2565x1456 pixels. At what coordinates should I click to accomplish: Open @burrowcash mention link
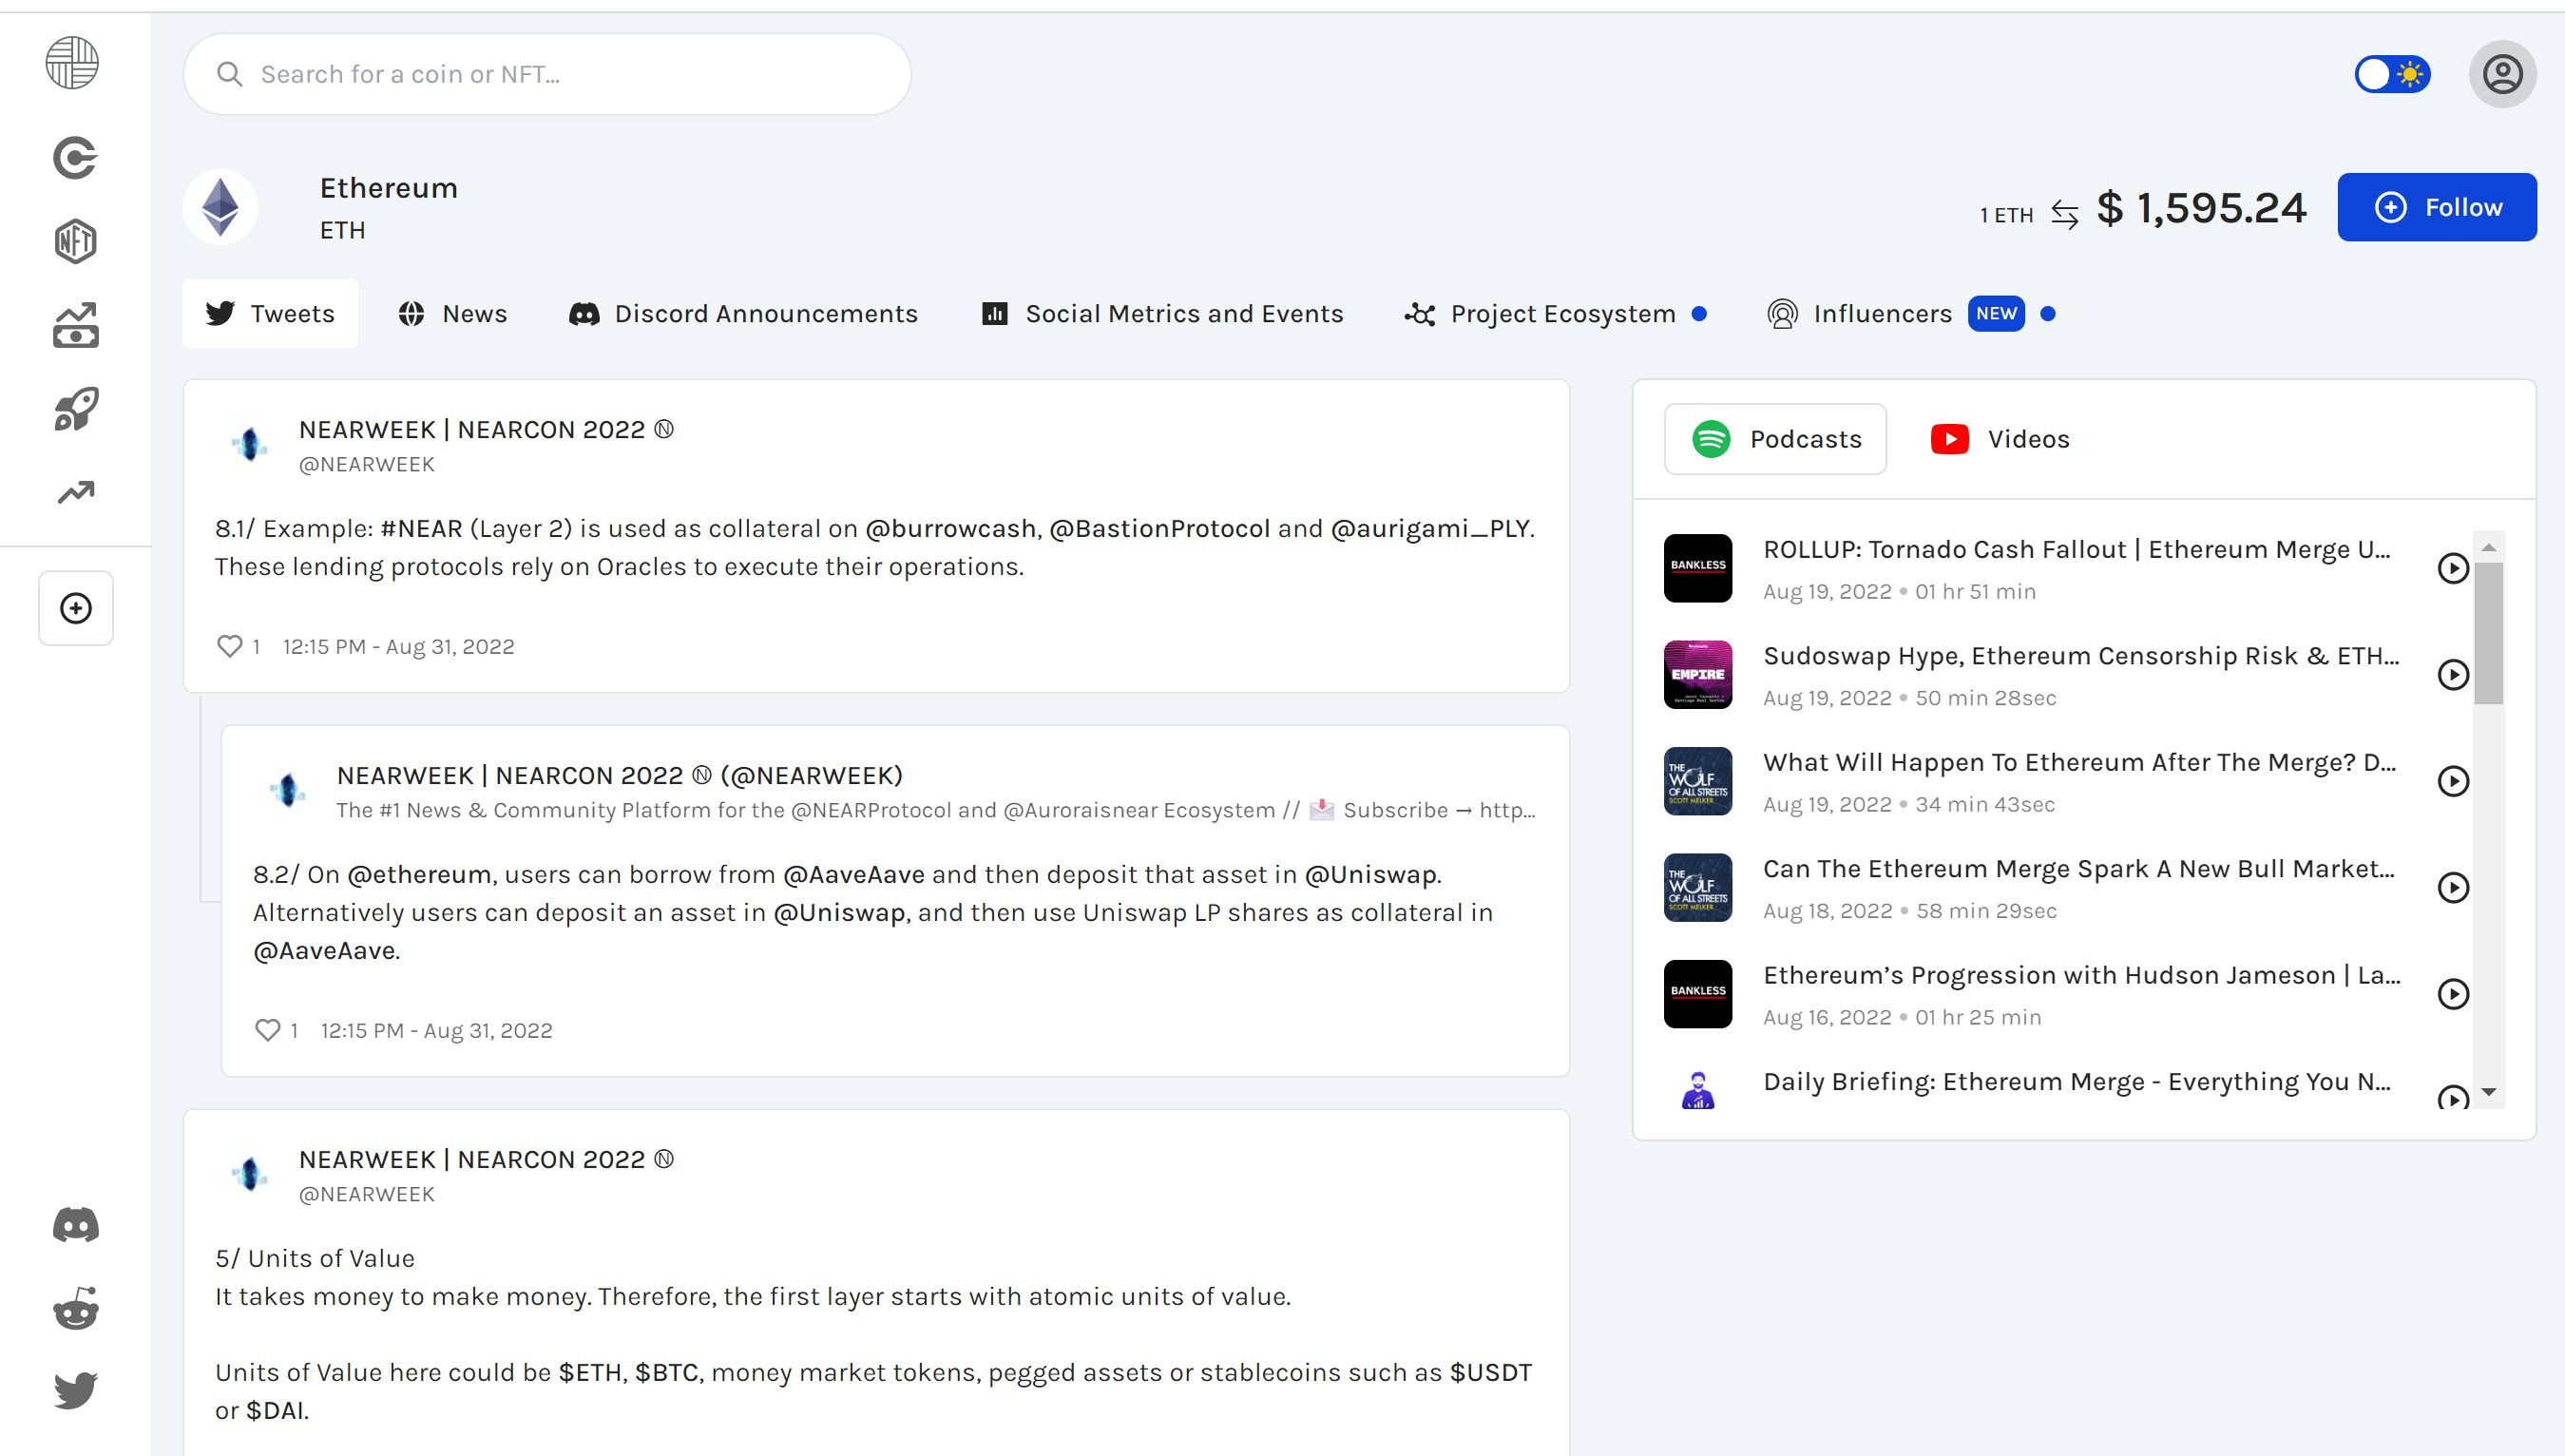(x=950, y=529)
